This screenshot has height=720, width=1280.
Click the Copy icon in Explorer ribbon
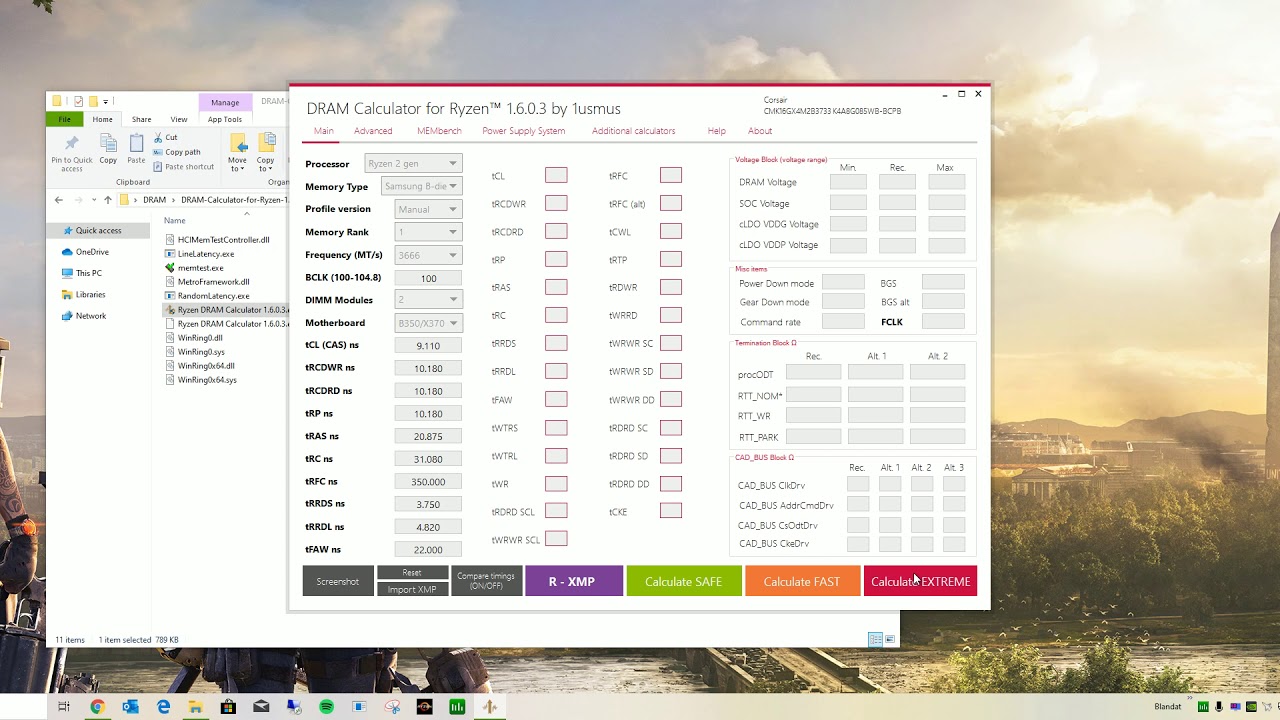pos(108,143)
